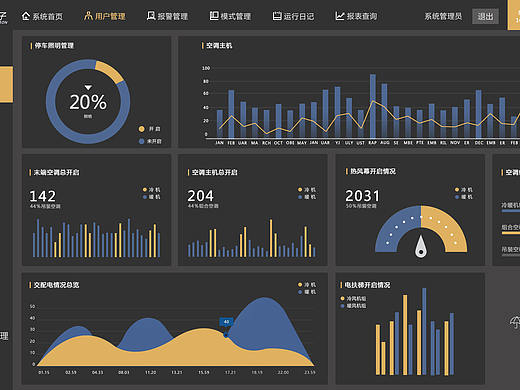Viewport: 520px width, 390px height.
Task: Click the 热风幕开启情况 panel title
Action: (x=373, y=171)
